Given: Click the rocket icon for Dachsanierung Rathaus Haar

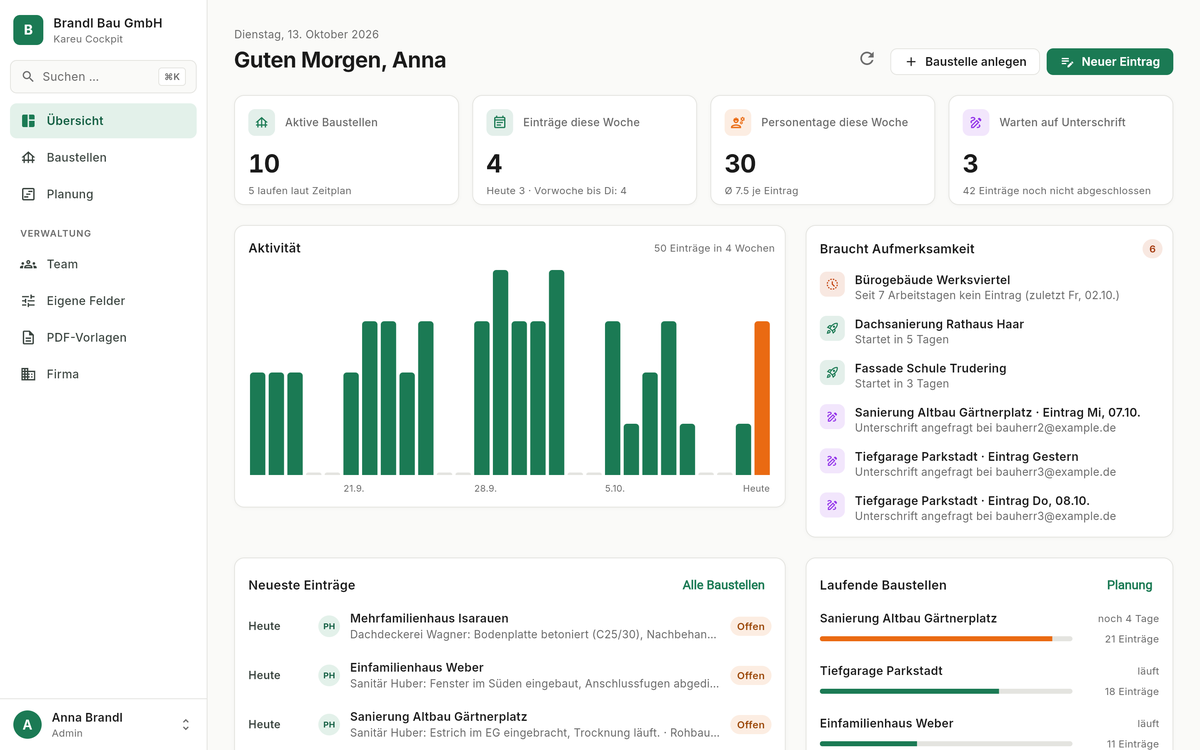Looking at the screenshot, I should point(832,328).
